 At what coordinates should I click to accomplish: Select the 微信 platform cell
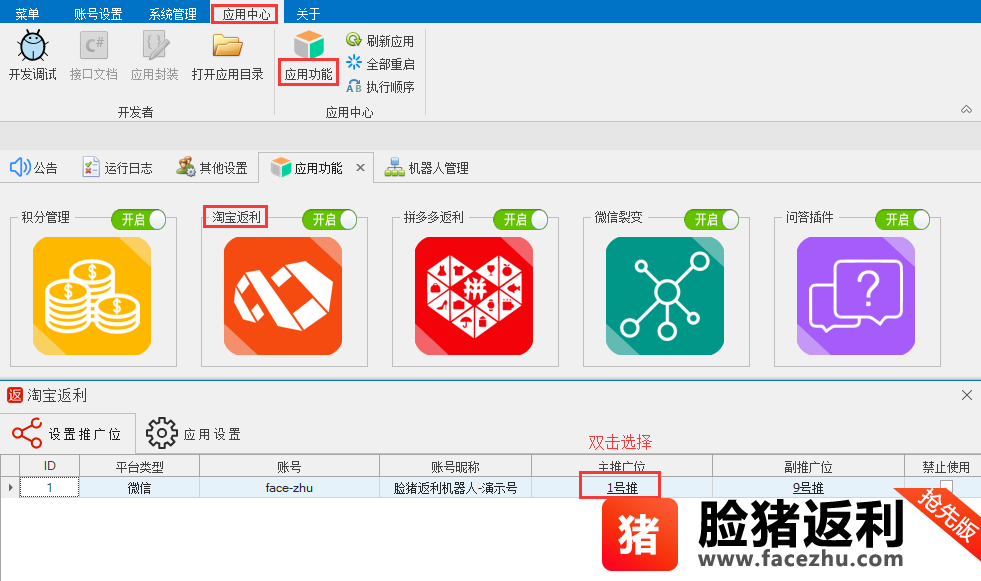tap(140, 488)
